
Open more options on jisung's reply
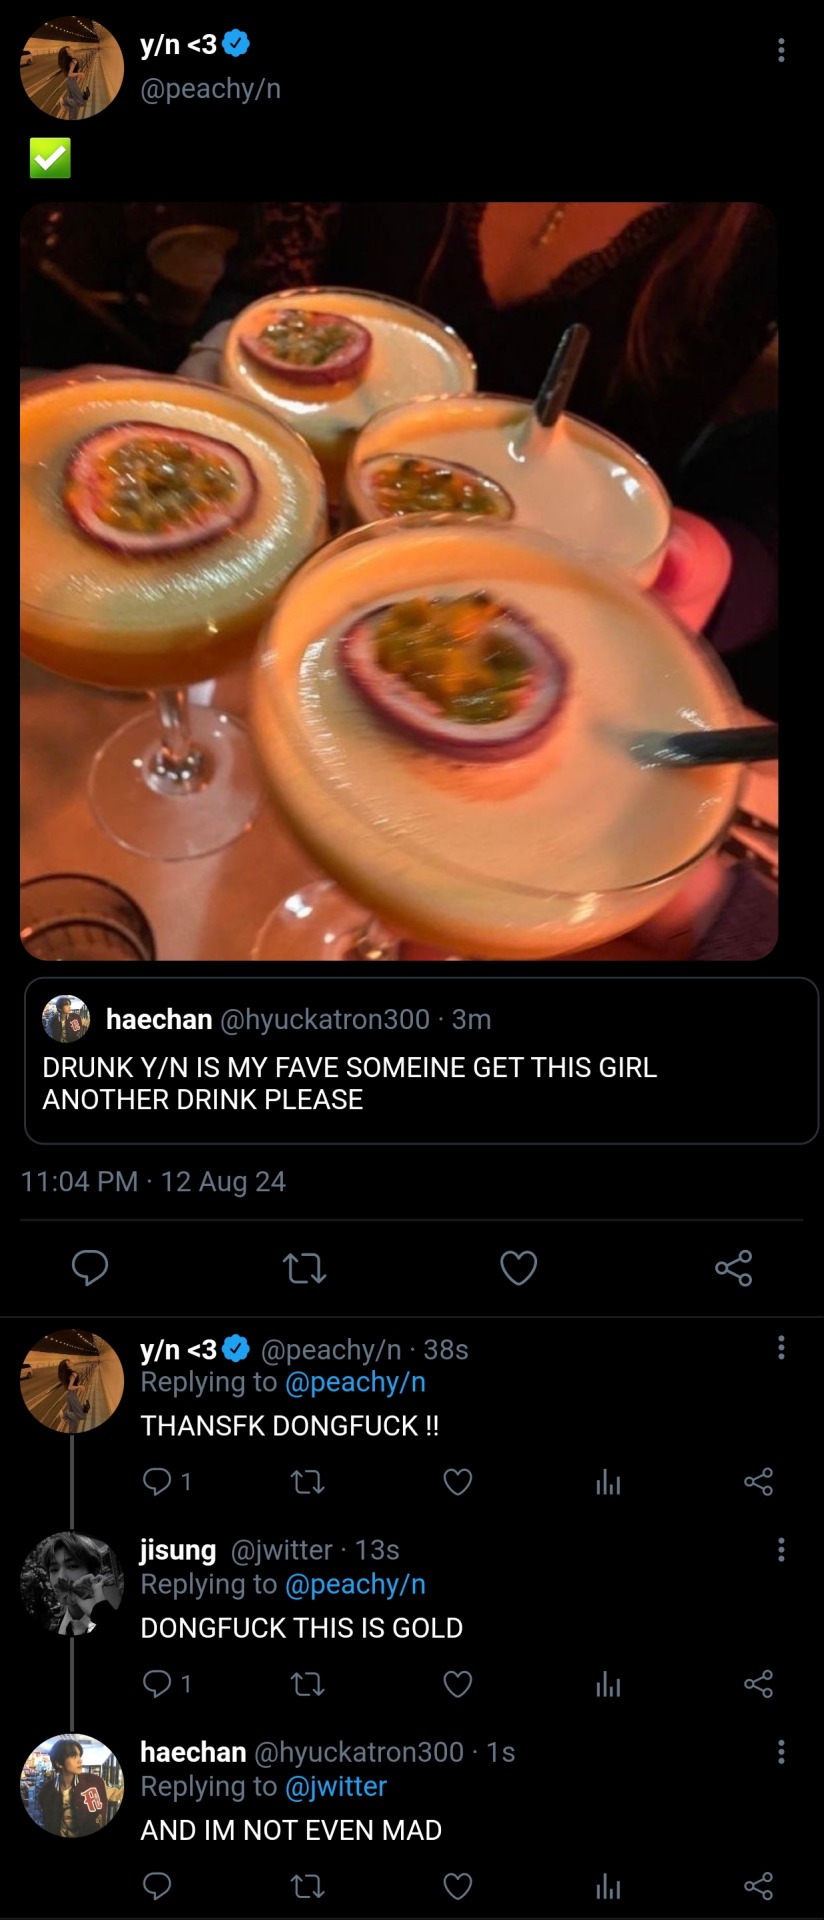[781, 1550]
